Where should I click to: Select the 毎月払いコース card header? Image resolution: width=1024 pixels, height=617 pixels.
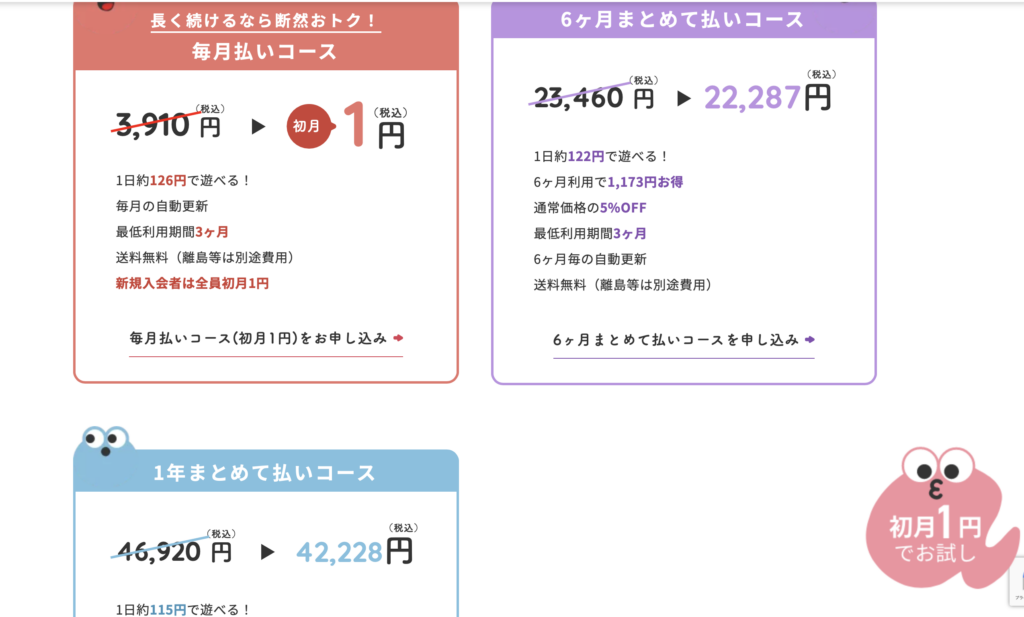point(265,52)
